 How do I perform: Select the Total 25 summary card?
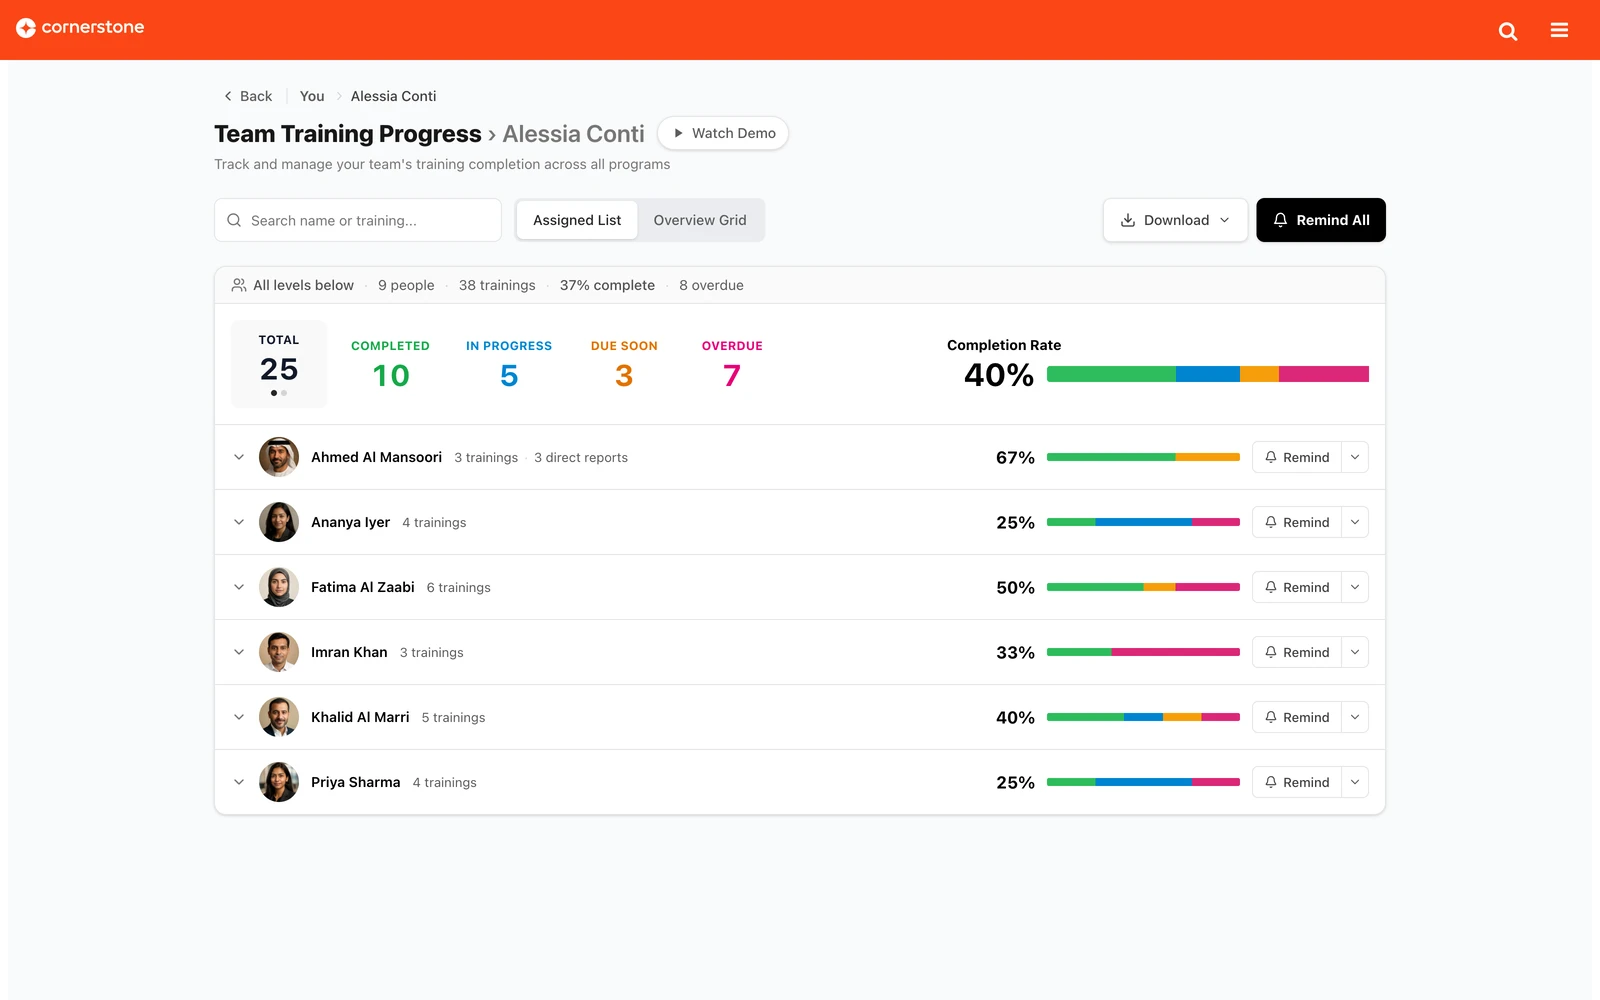[279, 364]
